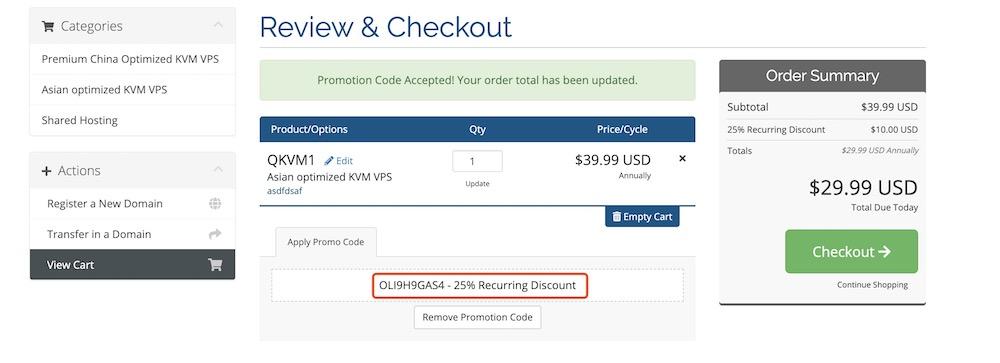Click the globe icon for Register a New Domain

tap(216, 204)
